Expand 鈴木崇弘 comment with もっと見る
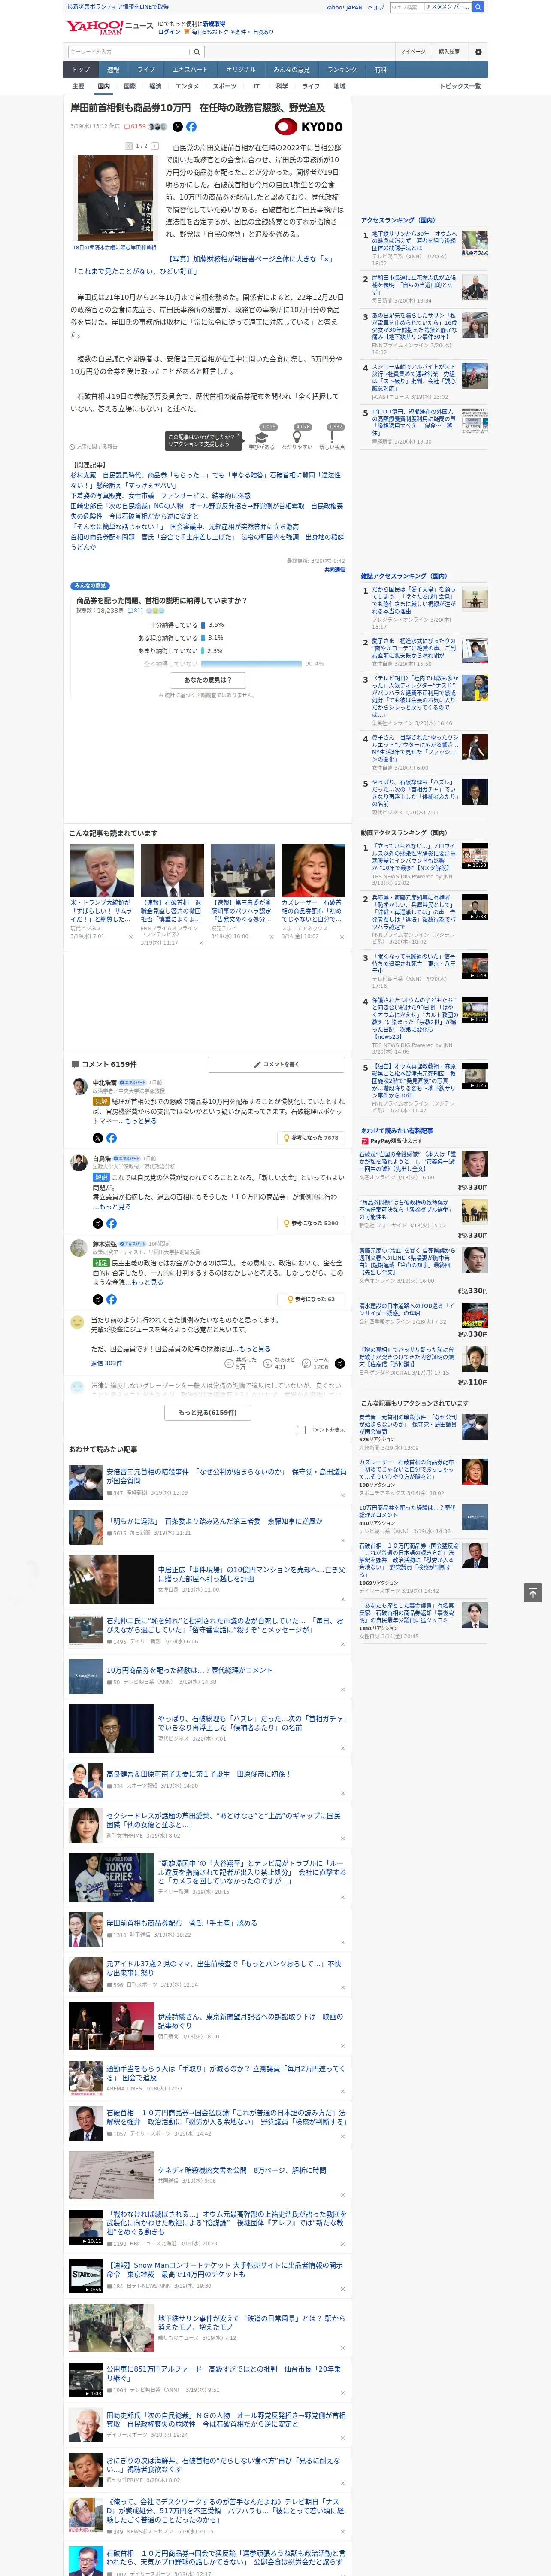This screenshot has width=551, height=2576. (x=148, y=1282)
